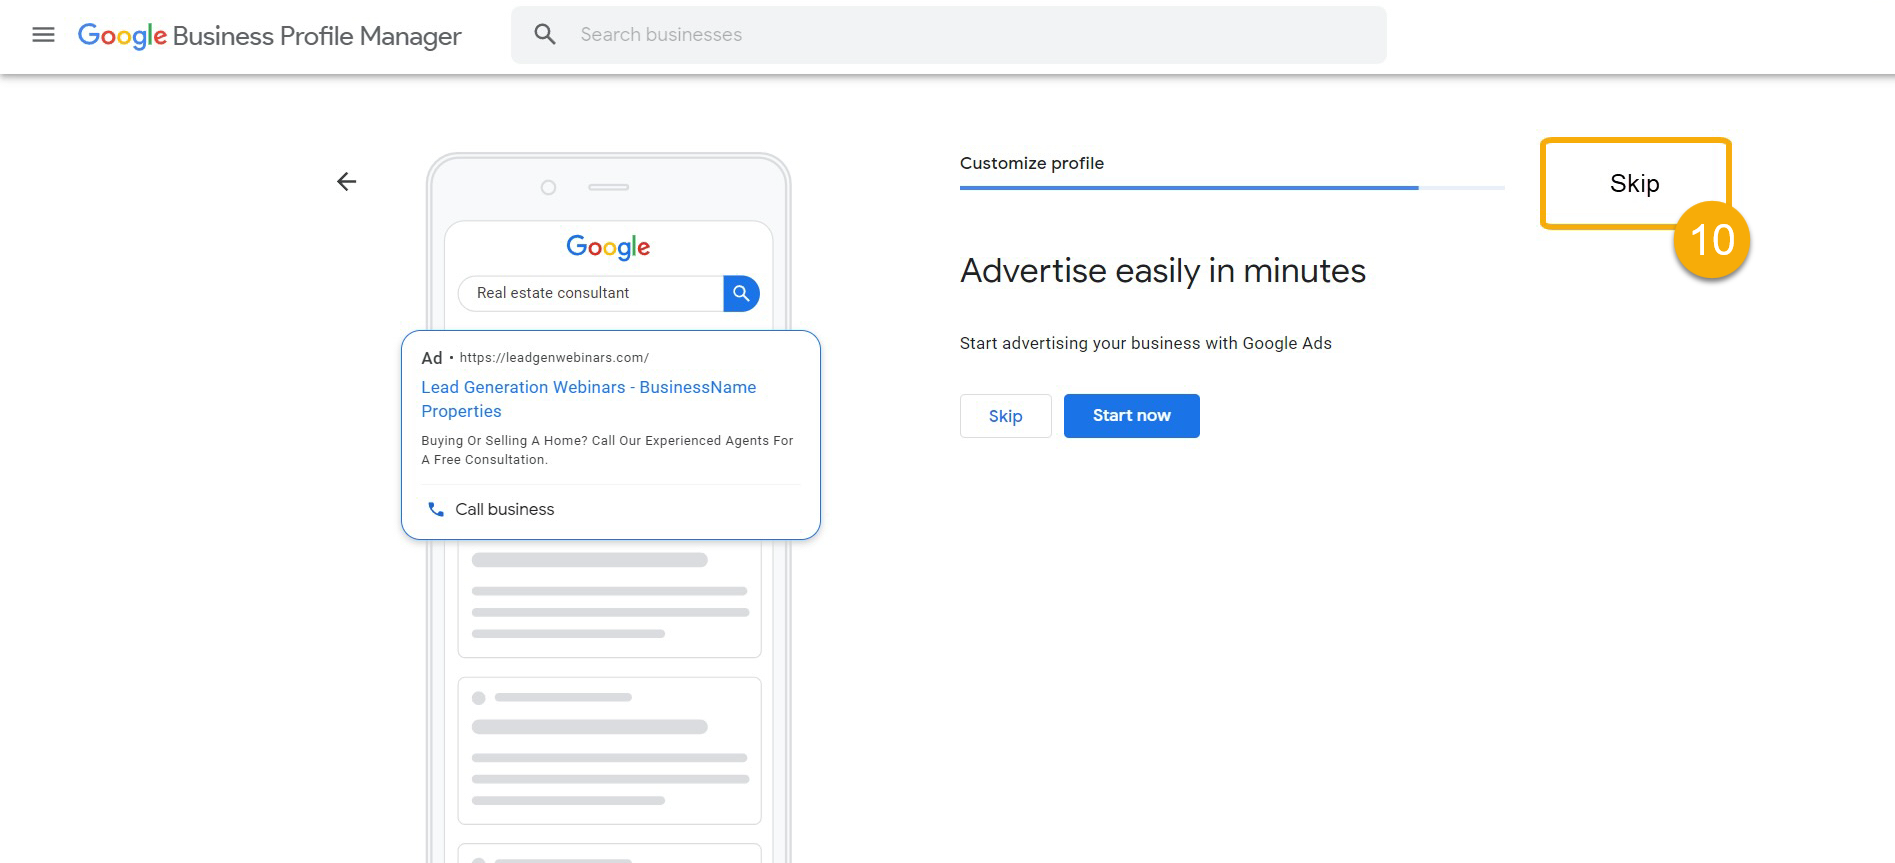Open Lead Generation Webinars ad headline

click(x=589, y=399)
